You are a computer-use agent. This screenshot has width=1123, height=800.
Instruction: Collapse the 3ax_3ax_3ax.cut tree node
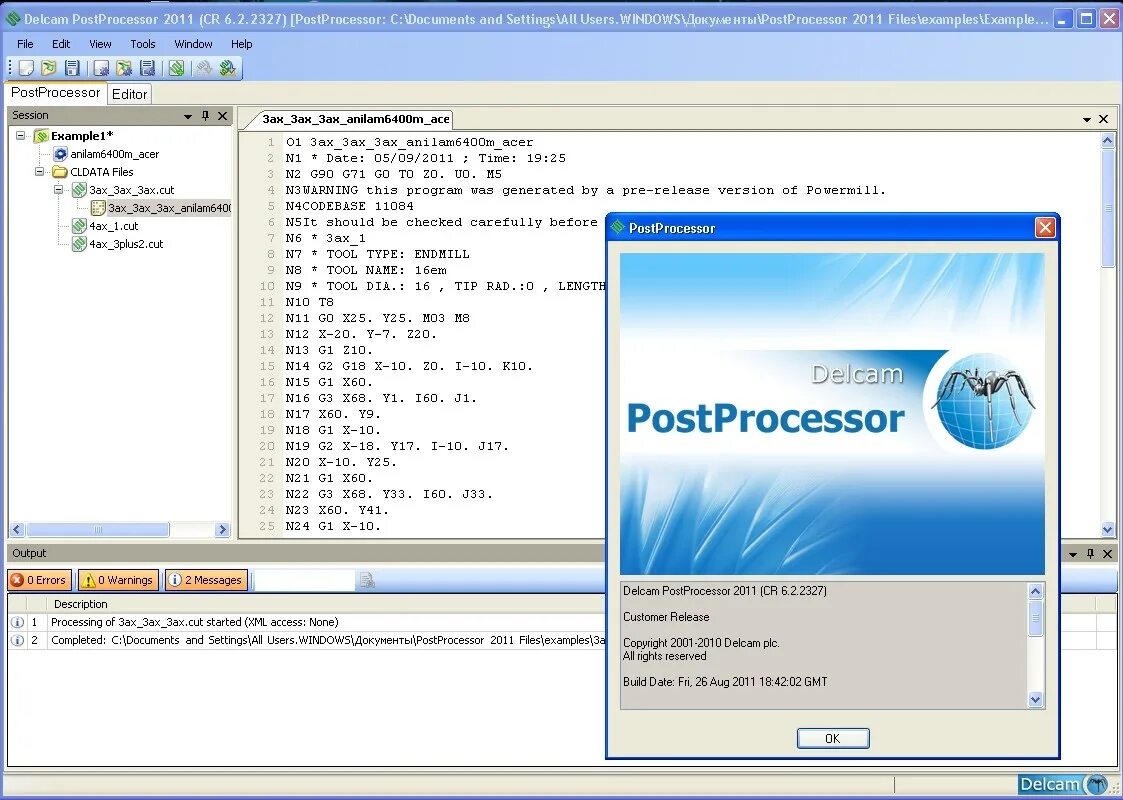(59, 190)
